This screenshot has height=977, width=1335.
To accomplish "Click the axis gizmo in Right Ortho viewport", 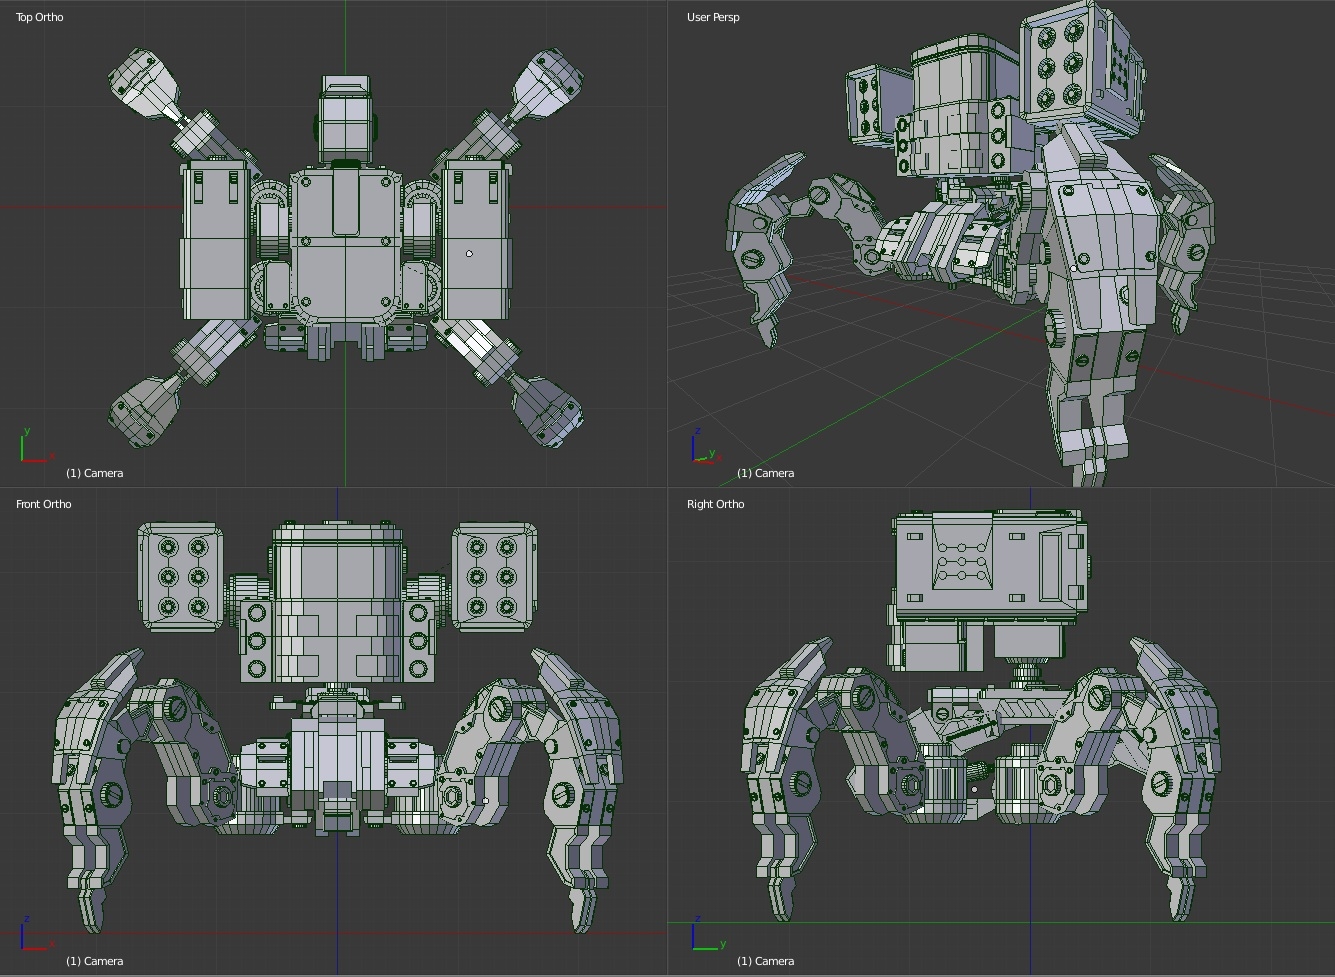I will tap(700, 938).
